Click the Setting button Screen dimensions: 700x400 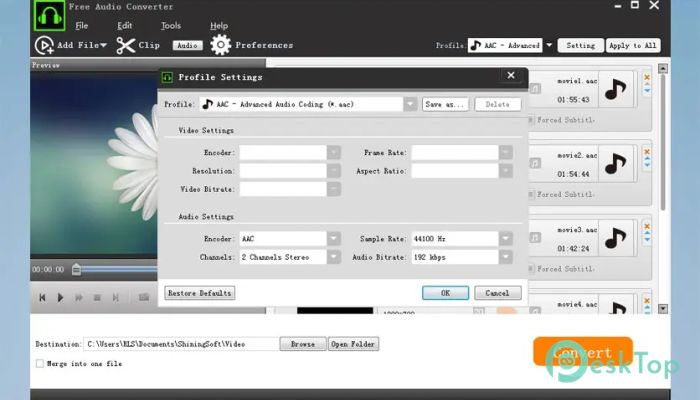coord(580,46)
